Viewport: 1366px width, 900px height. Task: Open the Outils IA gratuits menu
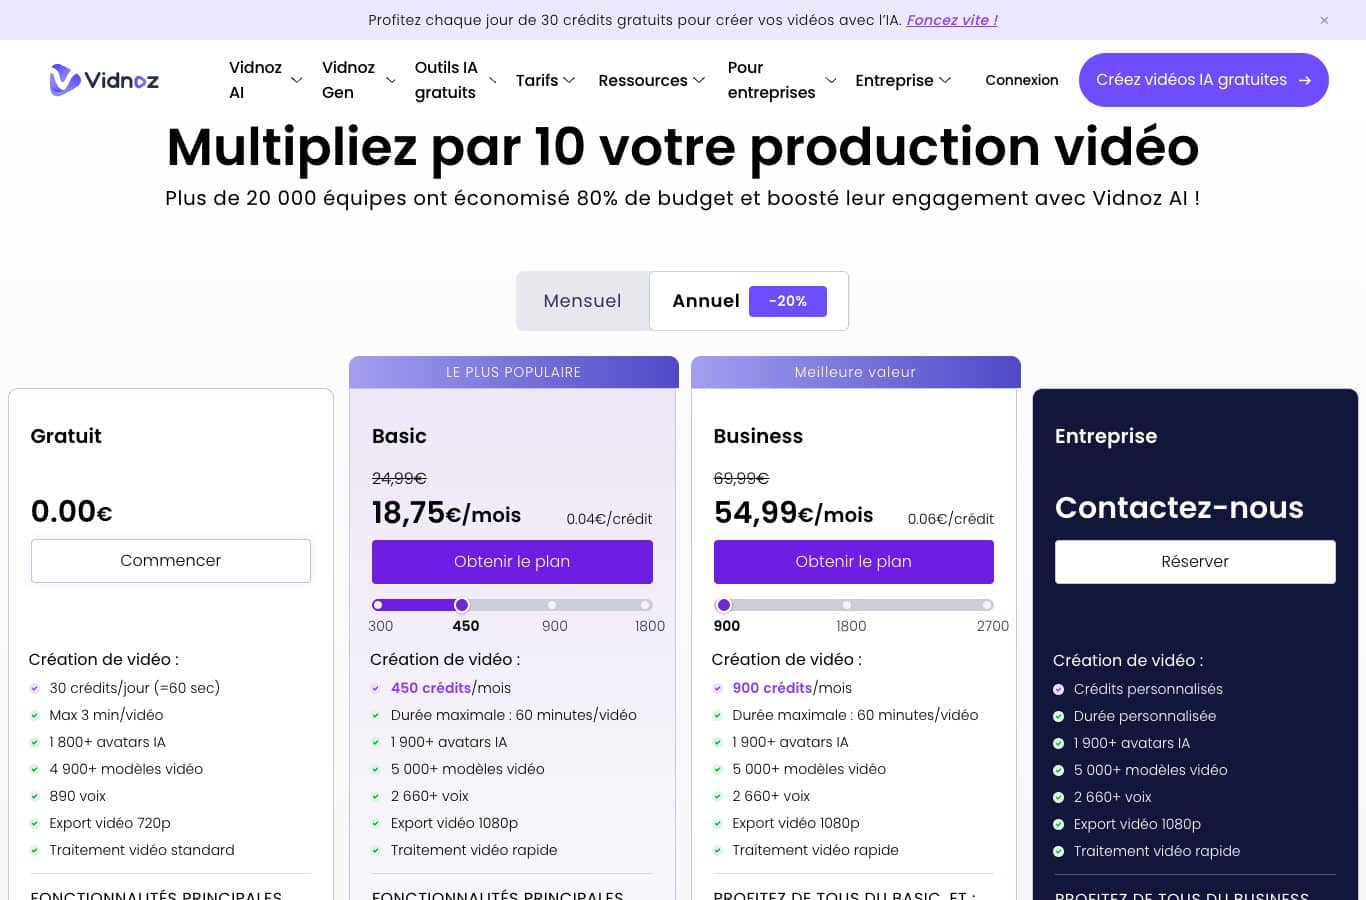446,80
